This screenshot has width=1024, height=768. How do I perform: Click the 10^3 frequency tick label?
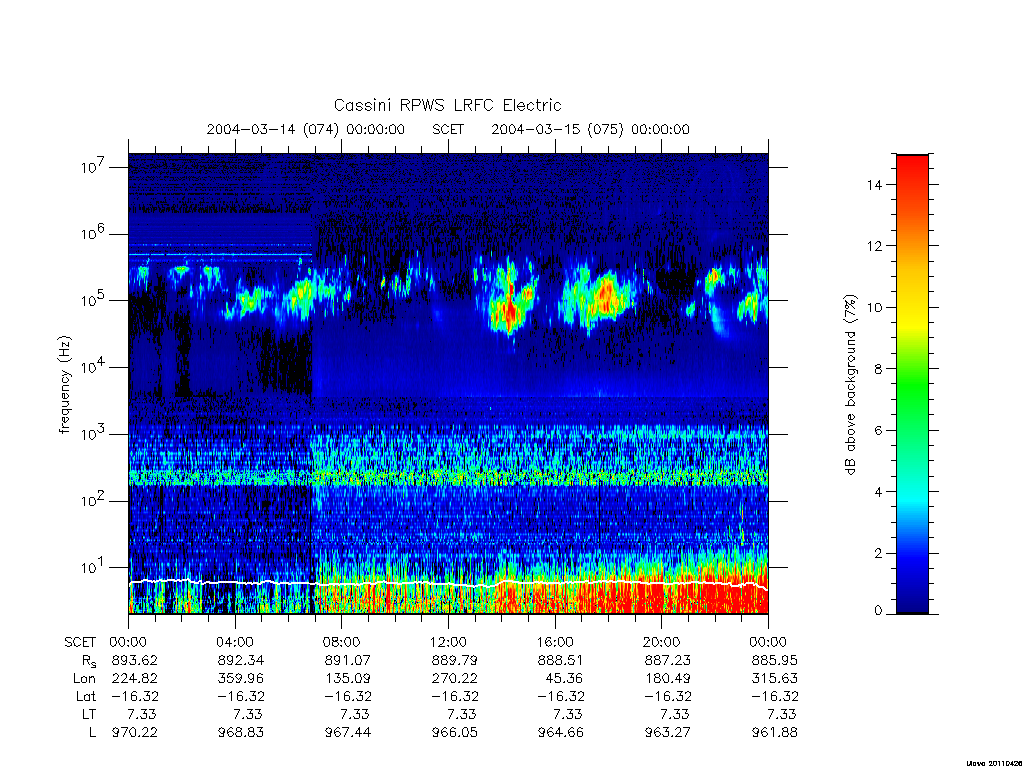93,433
